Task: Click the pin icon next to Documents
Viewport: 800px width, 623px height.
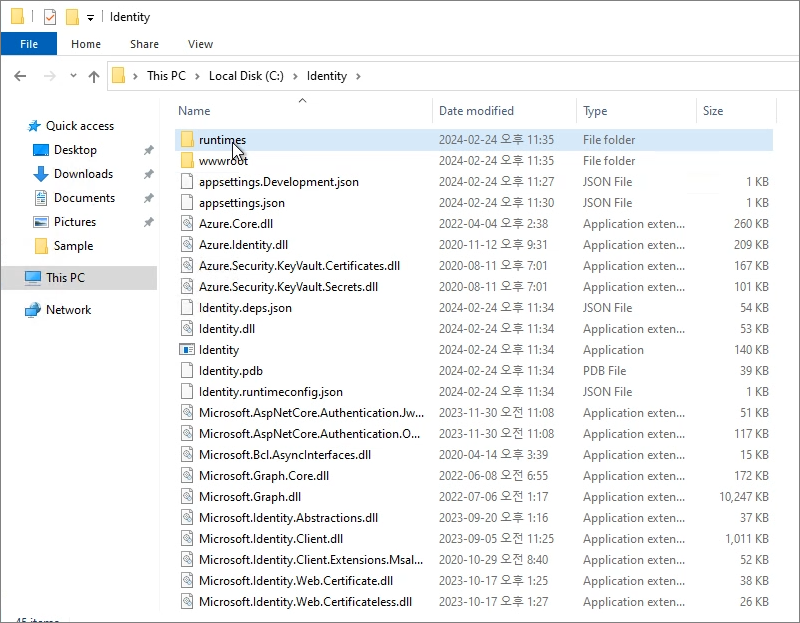Action: click(148, 198)
